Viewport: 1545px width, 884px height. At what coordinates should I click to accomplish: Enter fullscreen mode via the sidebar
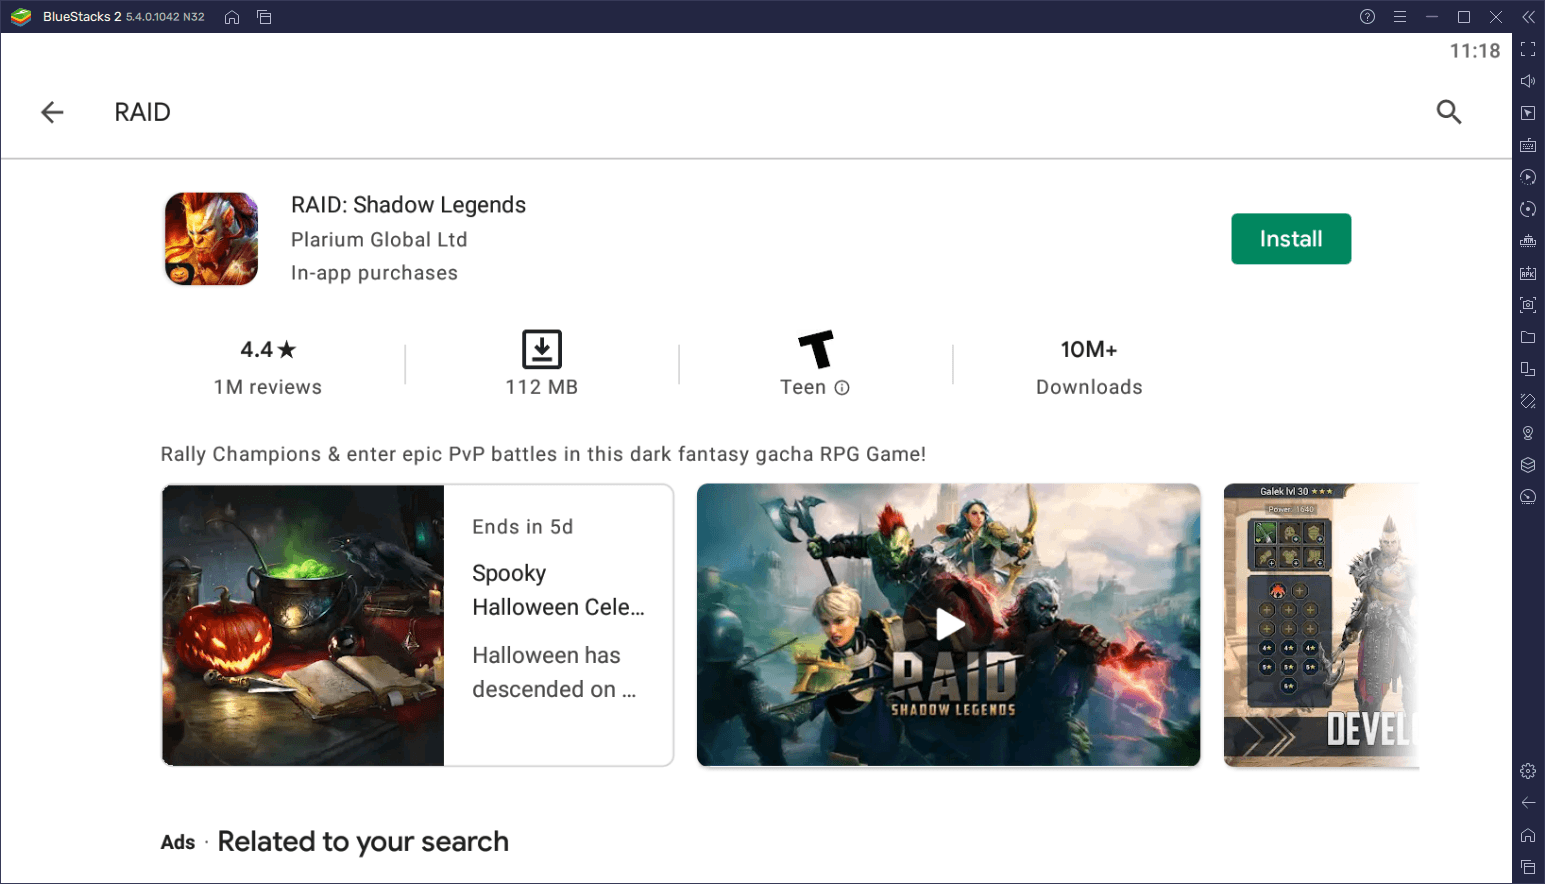[1528, 48]
